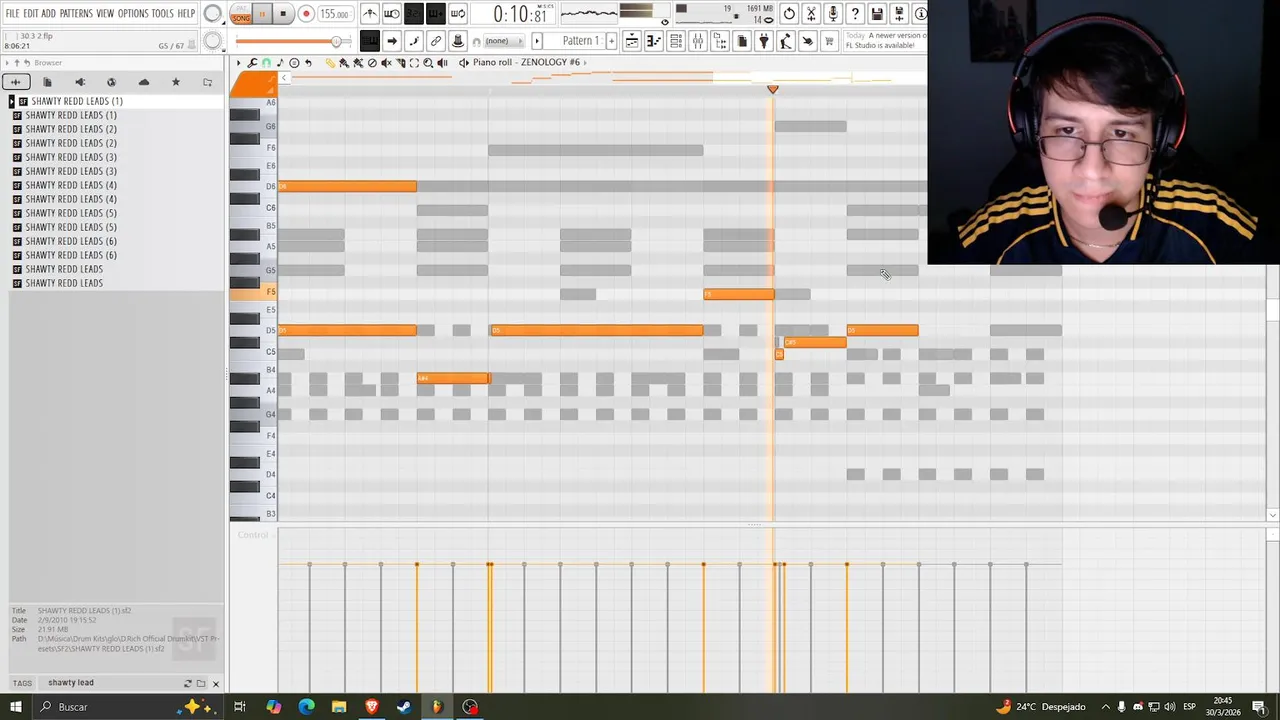Image resolution: width=1280 pixels, height=720 pixels.
Task: Toggle the piano roll magnet snap
Action: pyautogui.click(x=266, y=63)
